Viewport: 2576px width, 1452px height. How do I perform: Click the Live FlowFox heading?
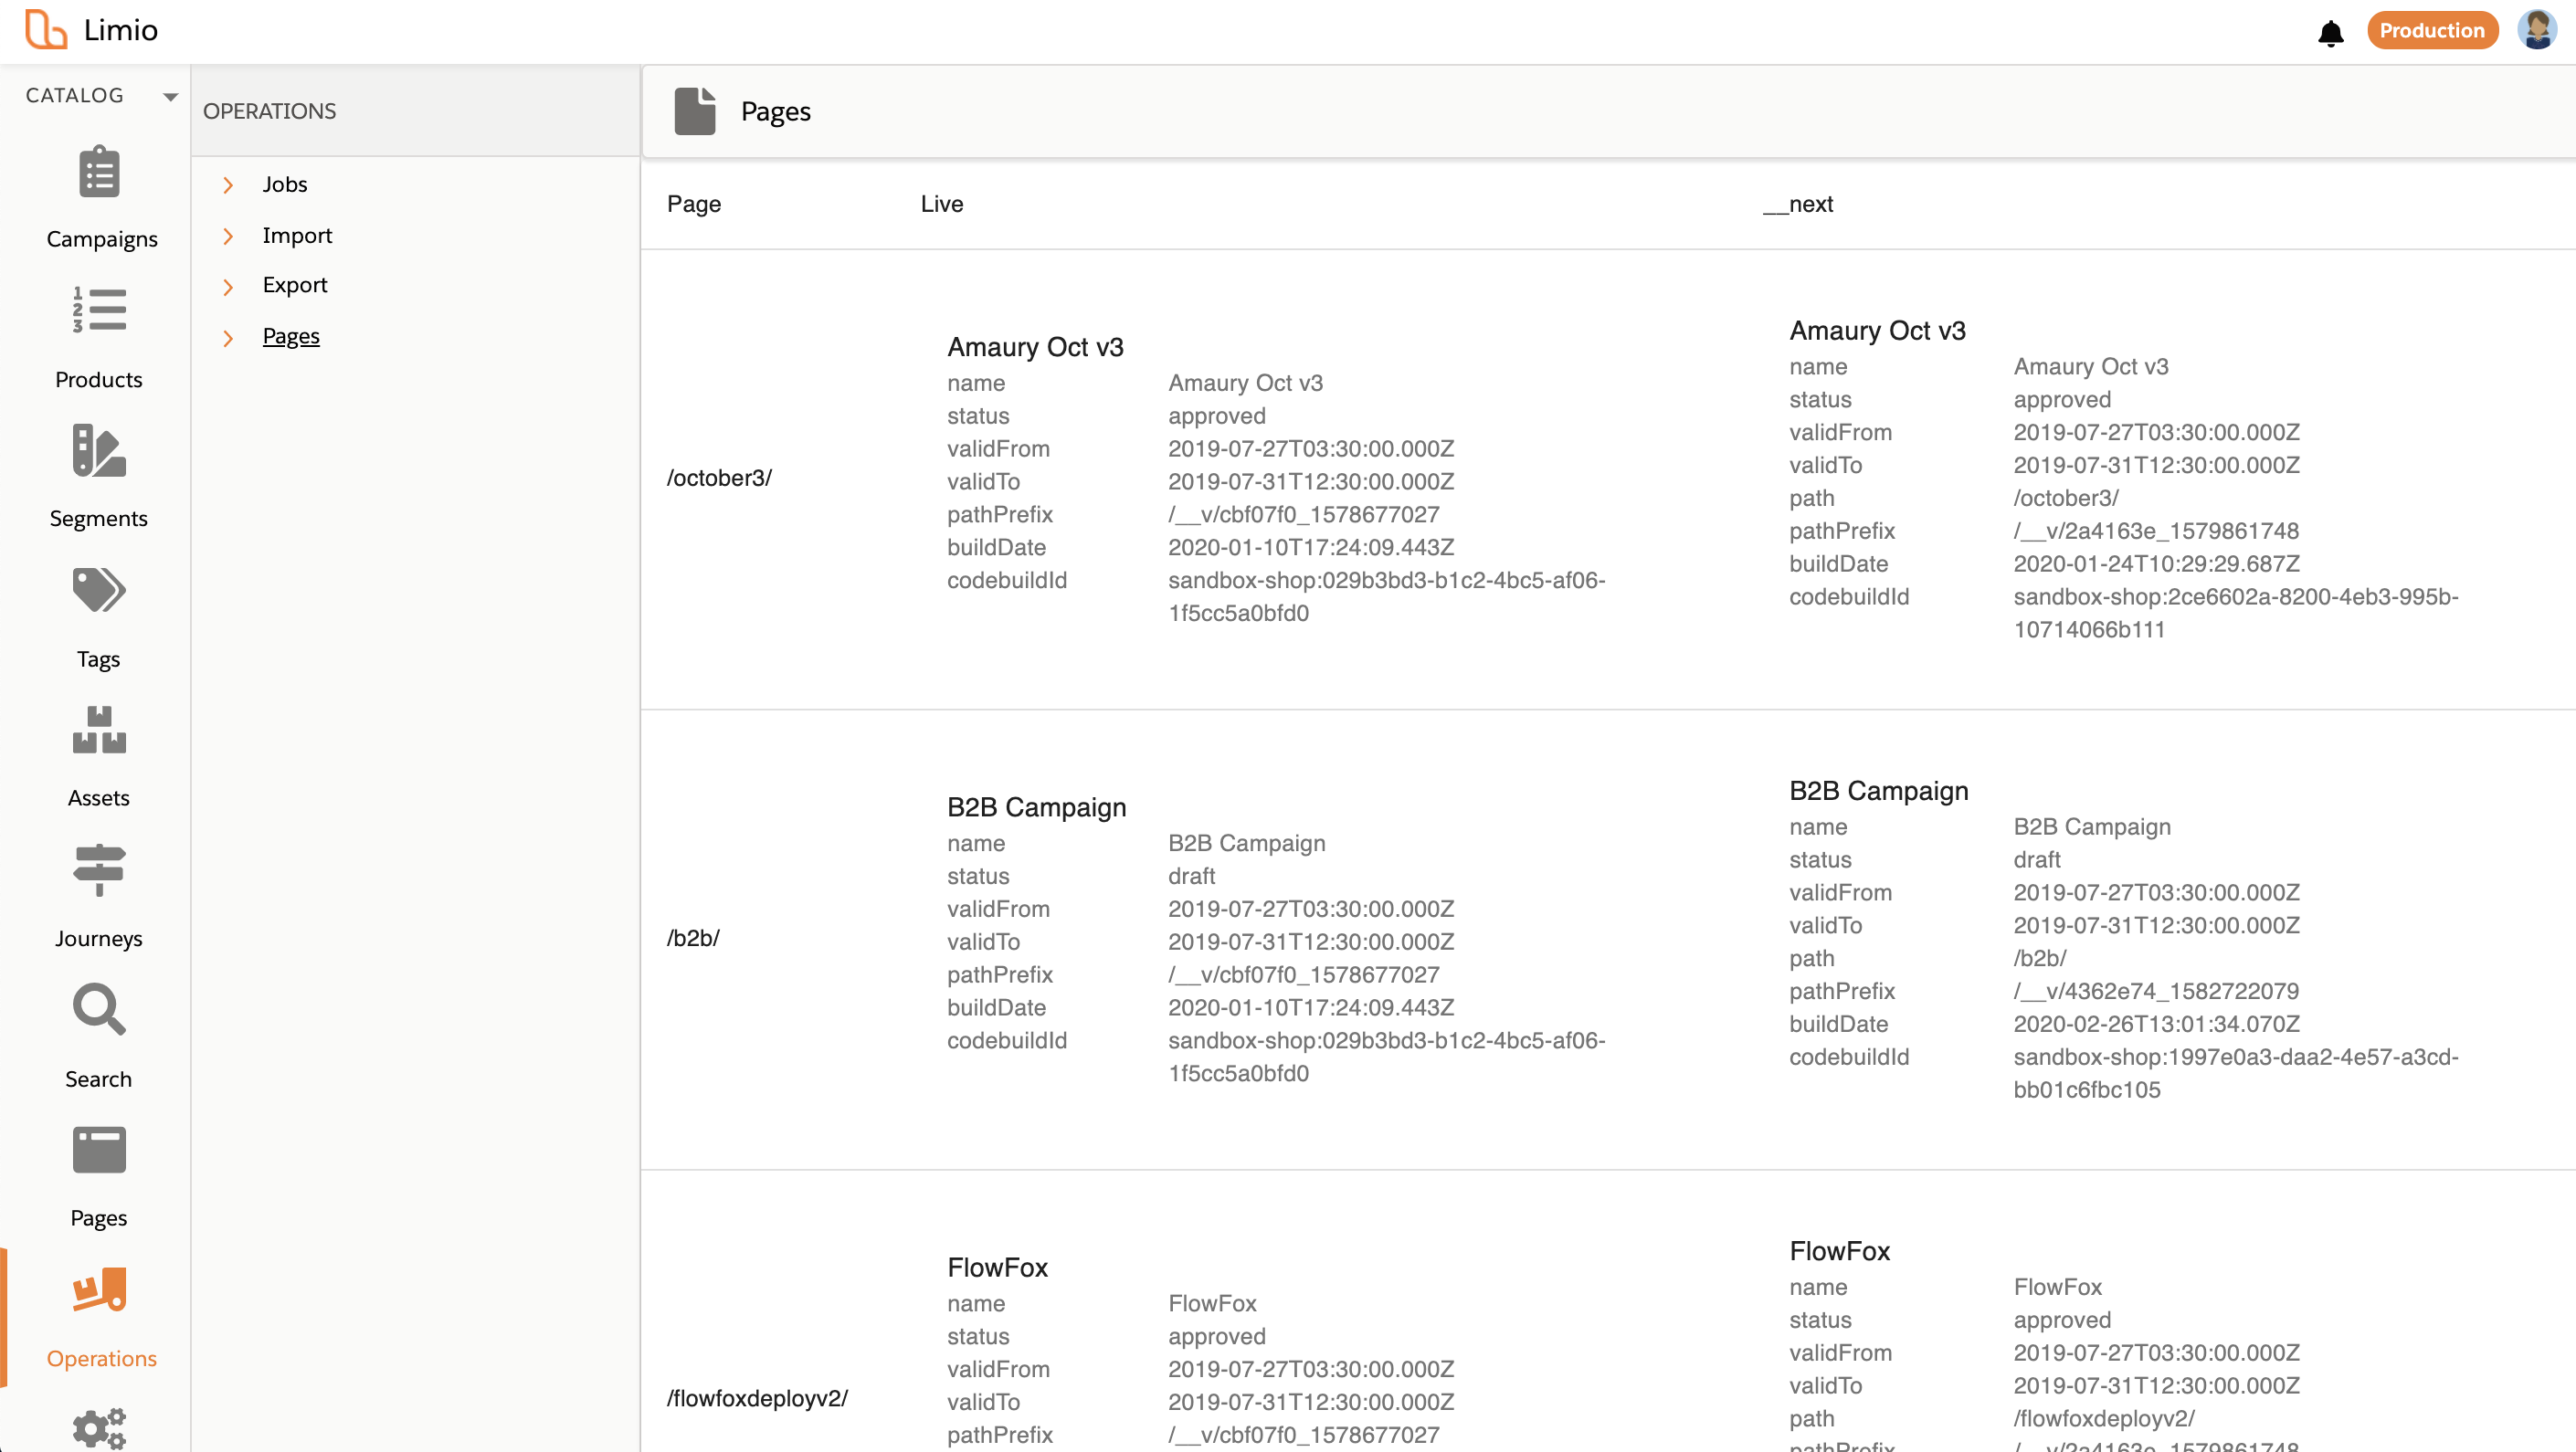coord(997,1267)
